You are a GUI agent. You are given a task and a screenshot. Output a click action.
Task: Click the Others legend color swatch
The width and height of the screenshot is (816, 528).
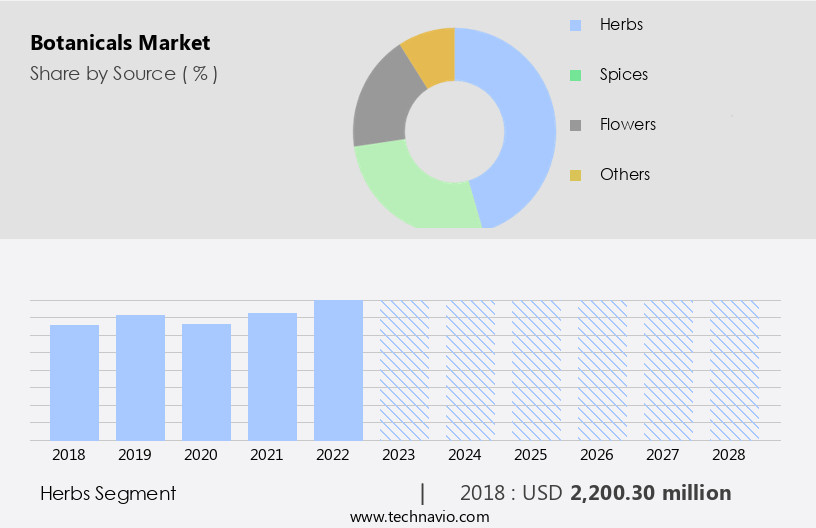(575, 175)
